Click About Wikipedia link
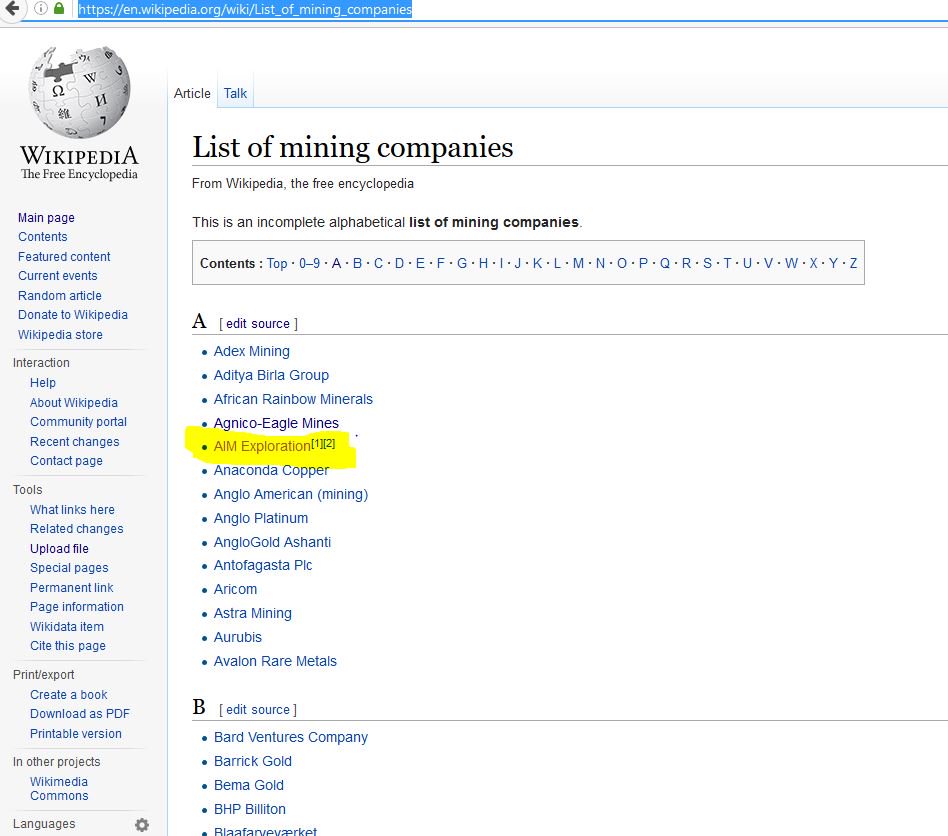This screenshot has width=948, height=836. tap(74, 403)
